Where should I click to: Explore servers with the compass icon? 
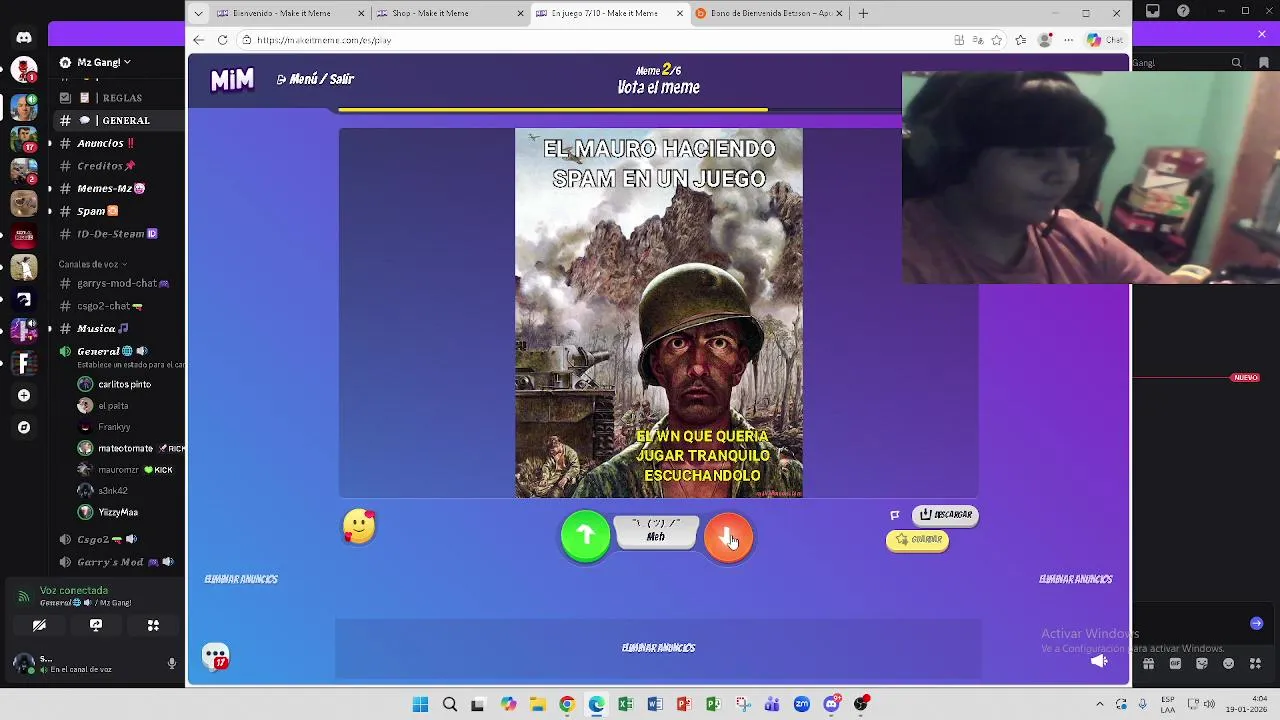(24, 427)
